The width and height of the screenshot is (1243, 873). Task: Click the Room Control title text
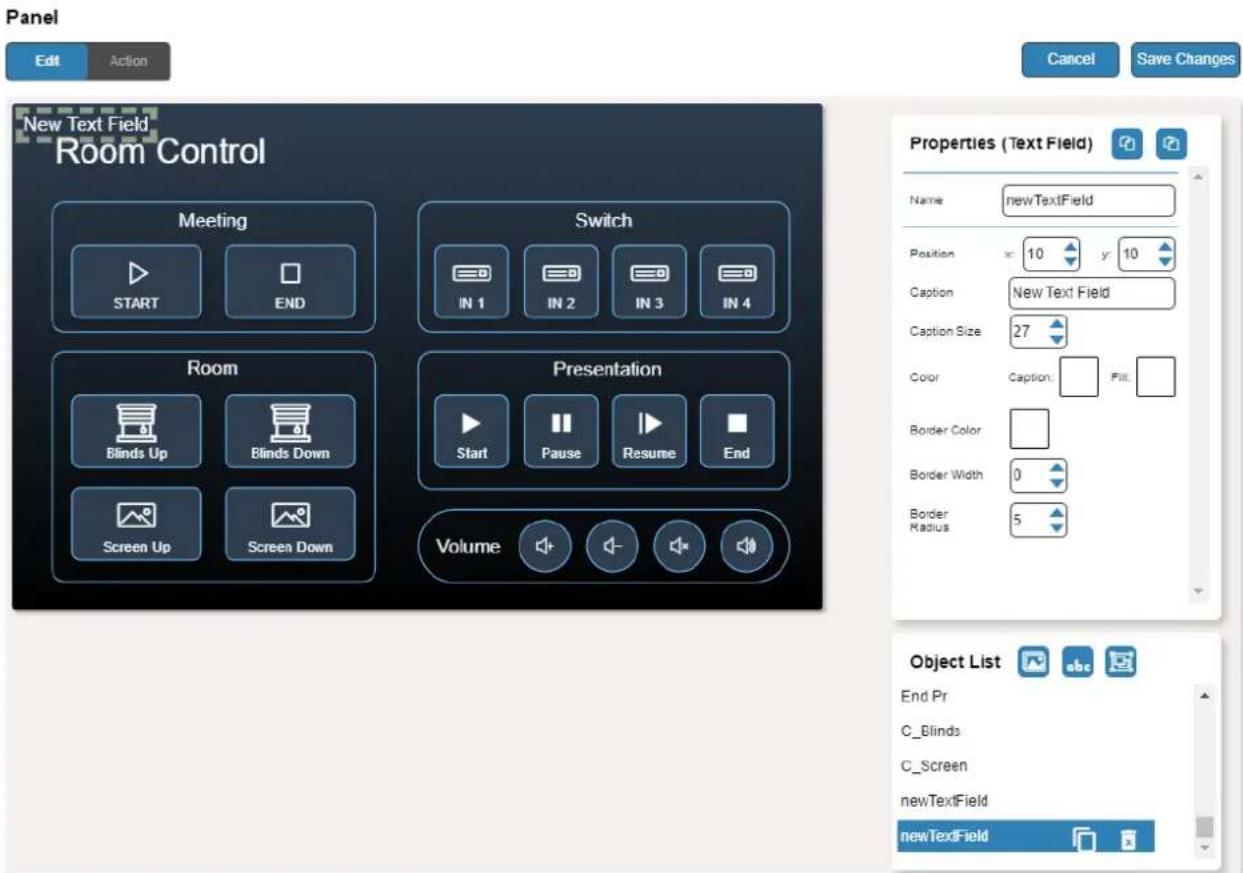pos(161,153)
